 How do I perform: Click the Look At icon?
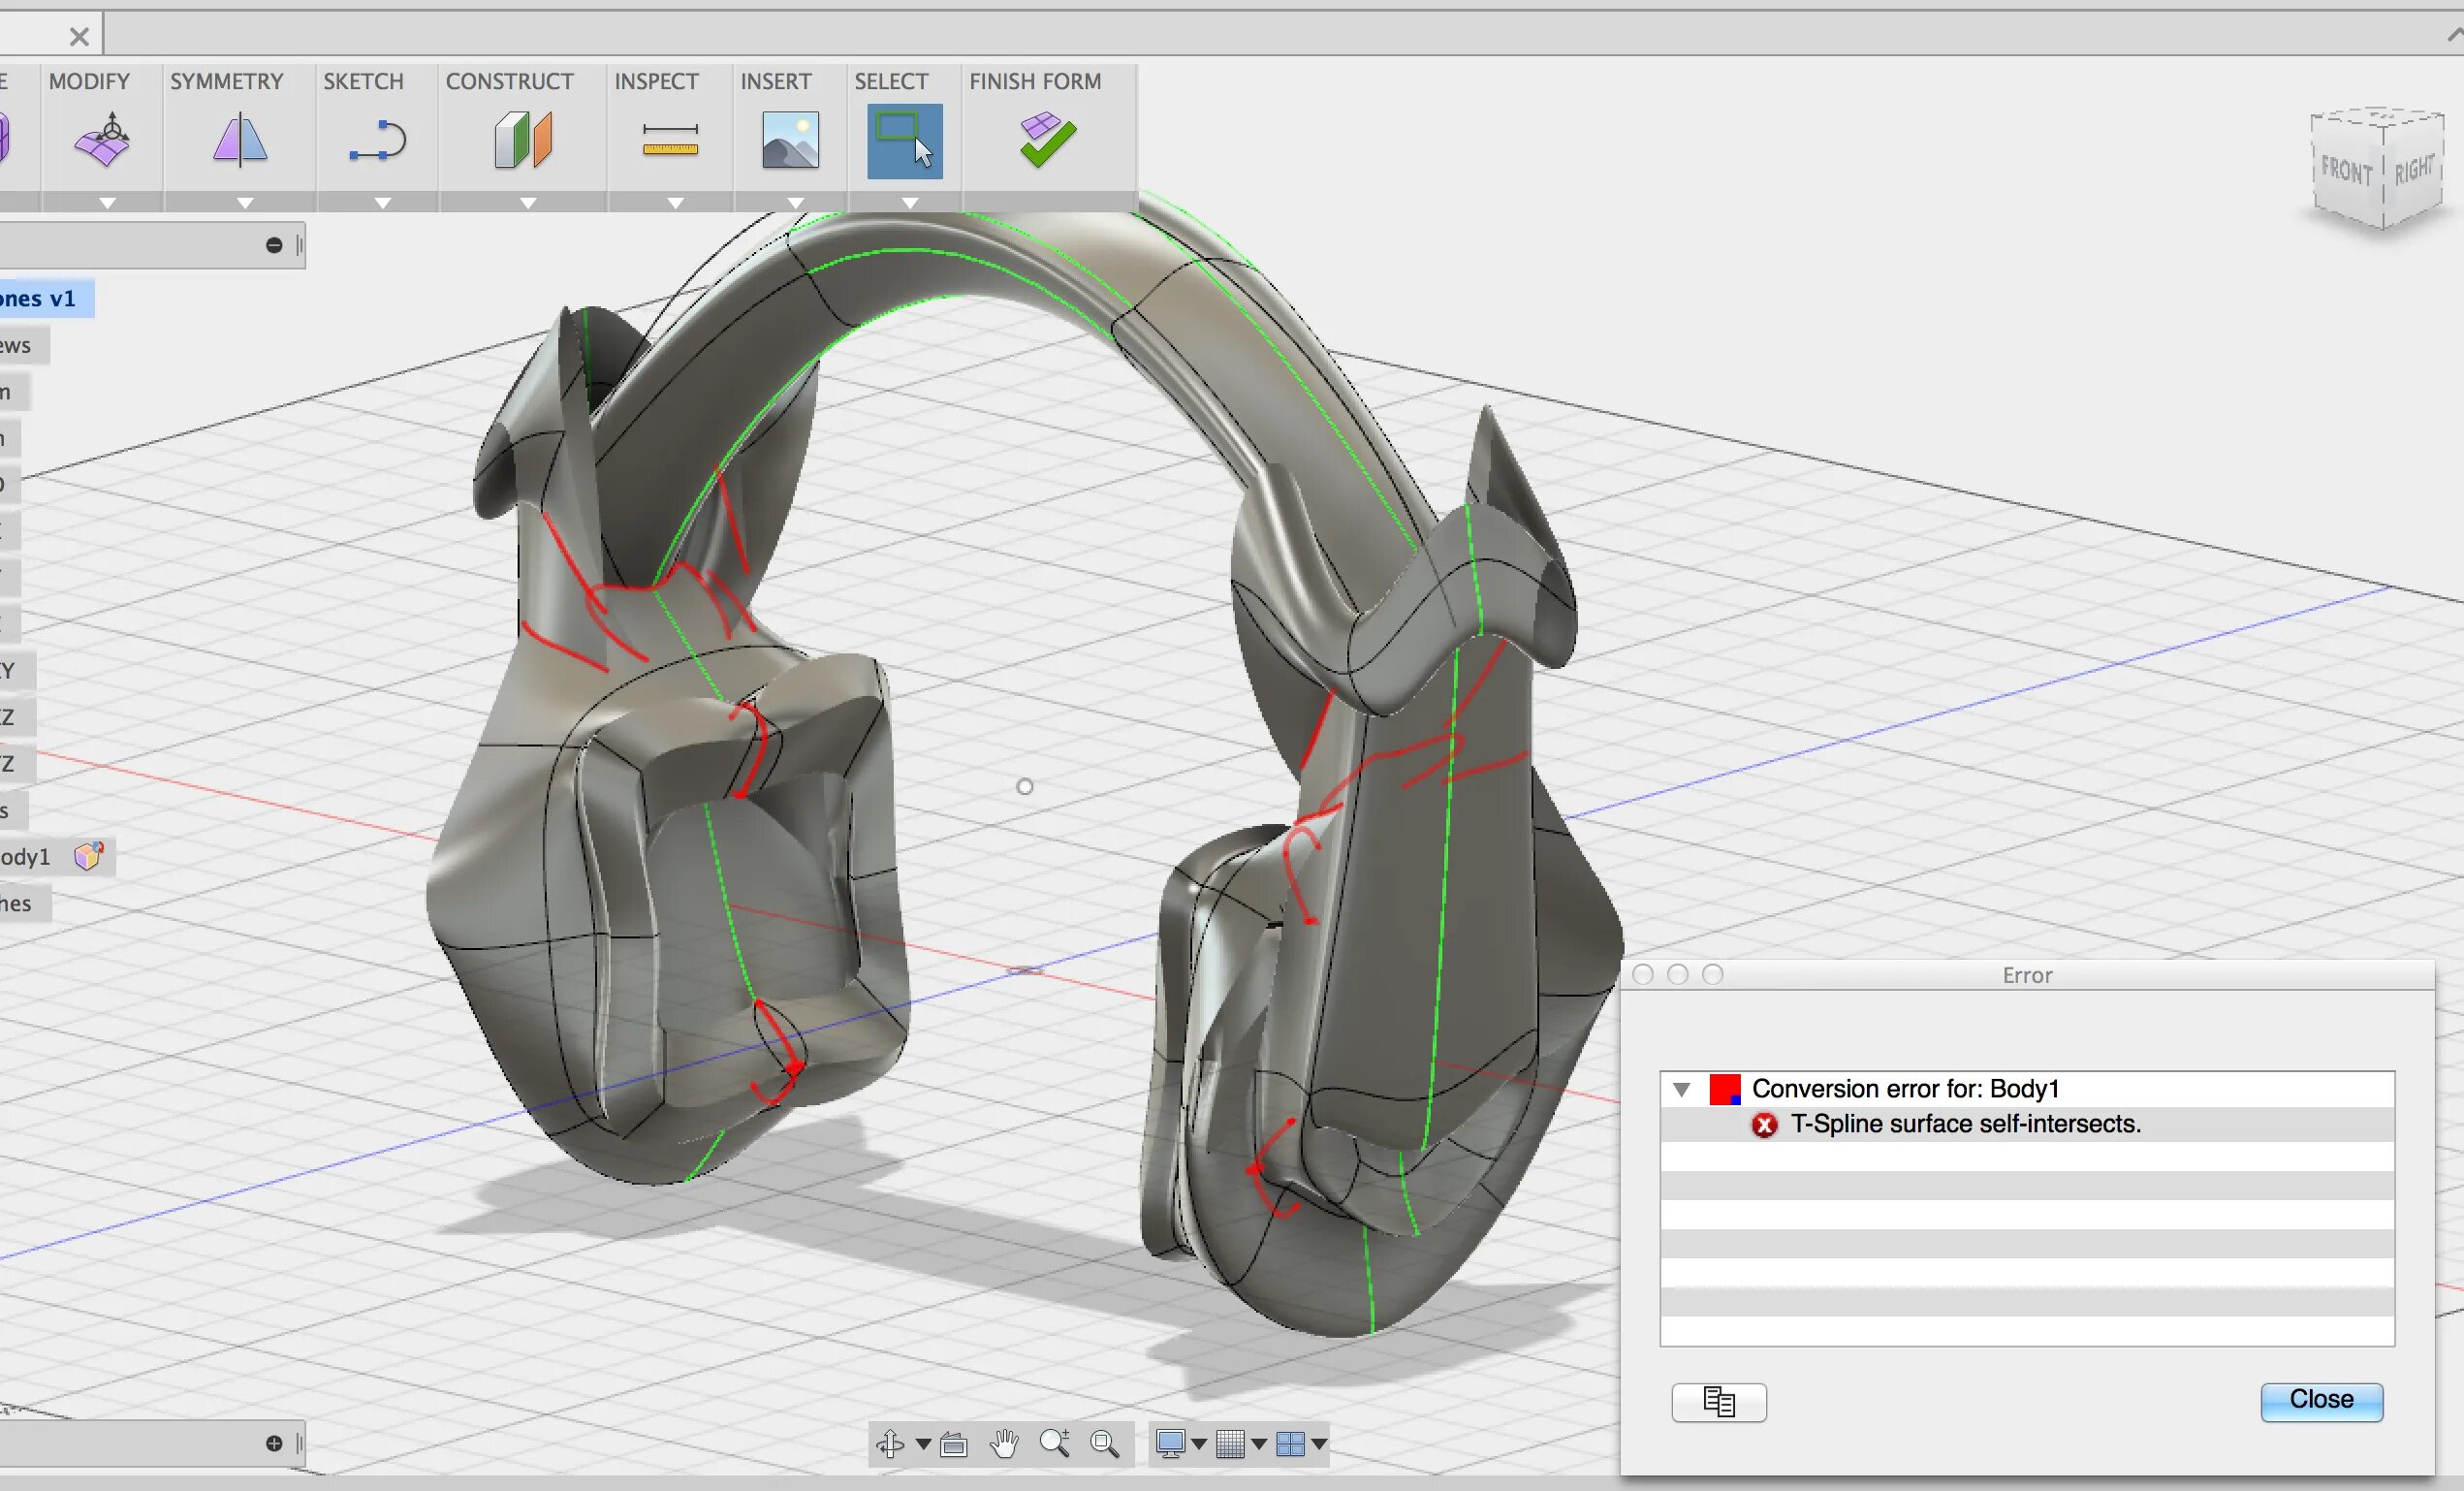[954, 1444]
